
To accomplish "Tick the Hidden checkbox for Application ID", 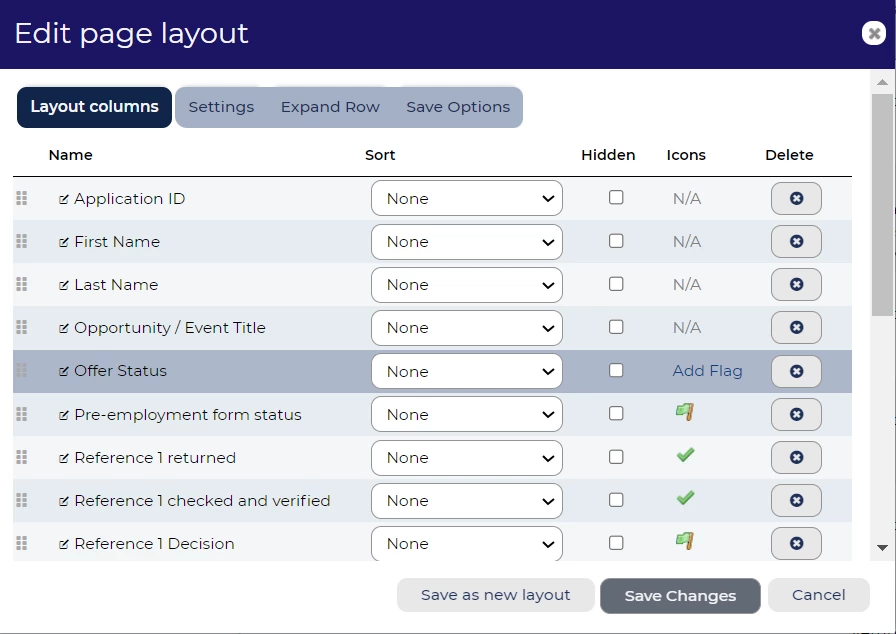I will click(616, 198).
